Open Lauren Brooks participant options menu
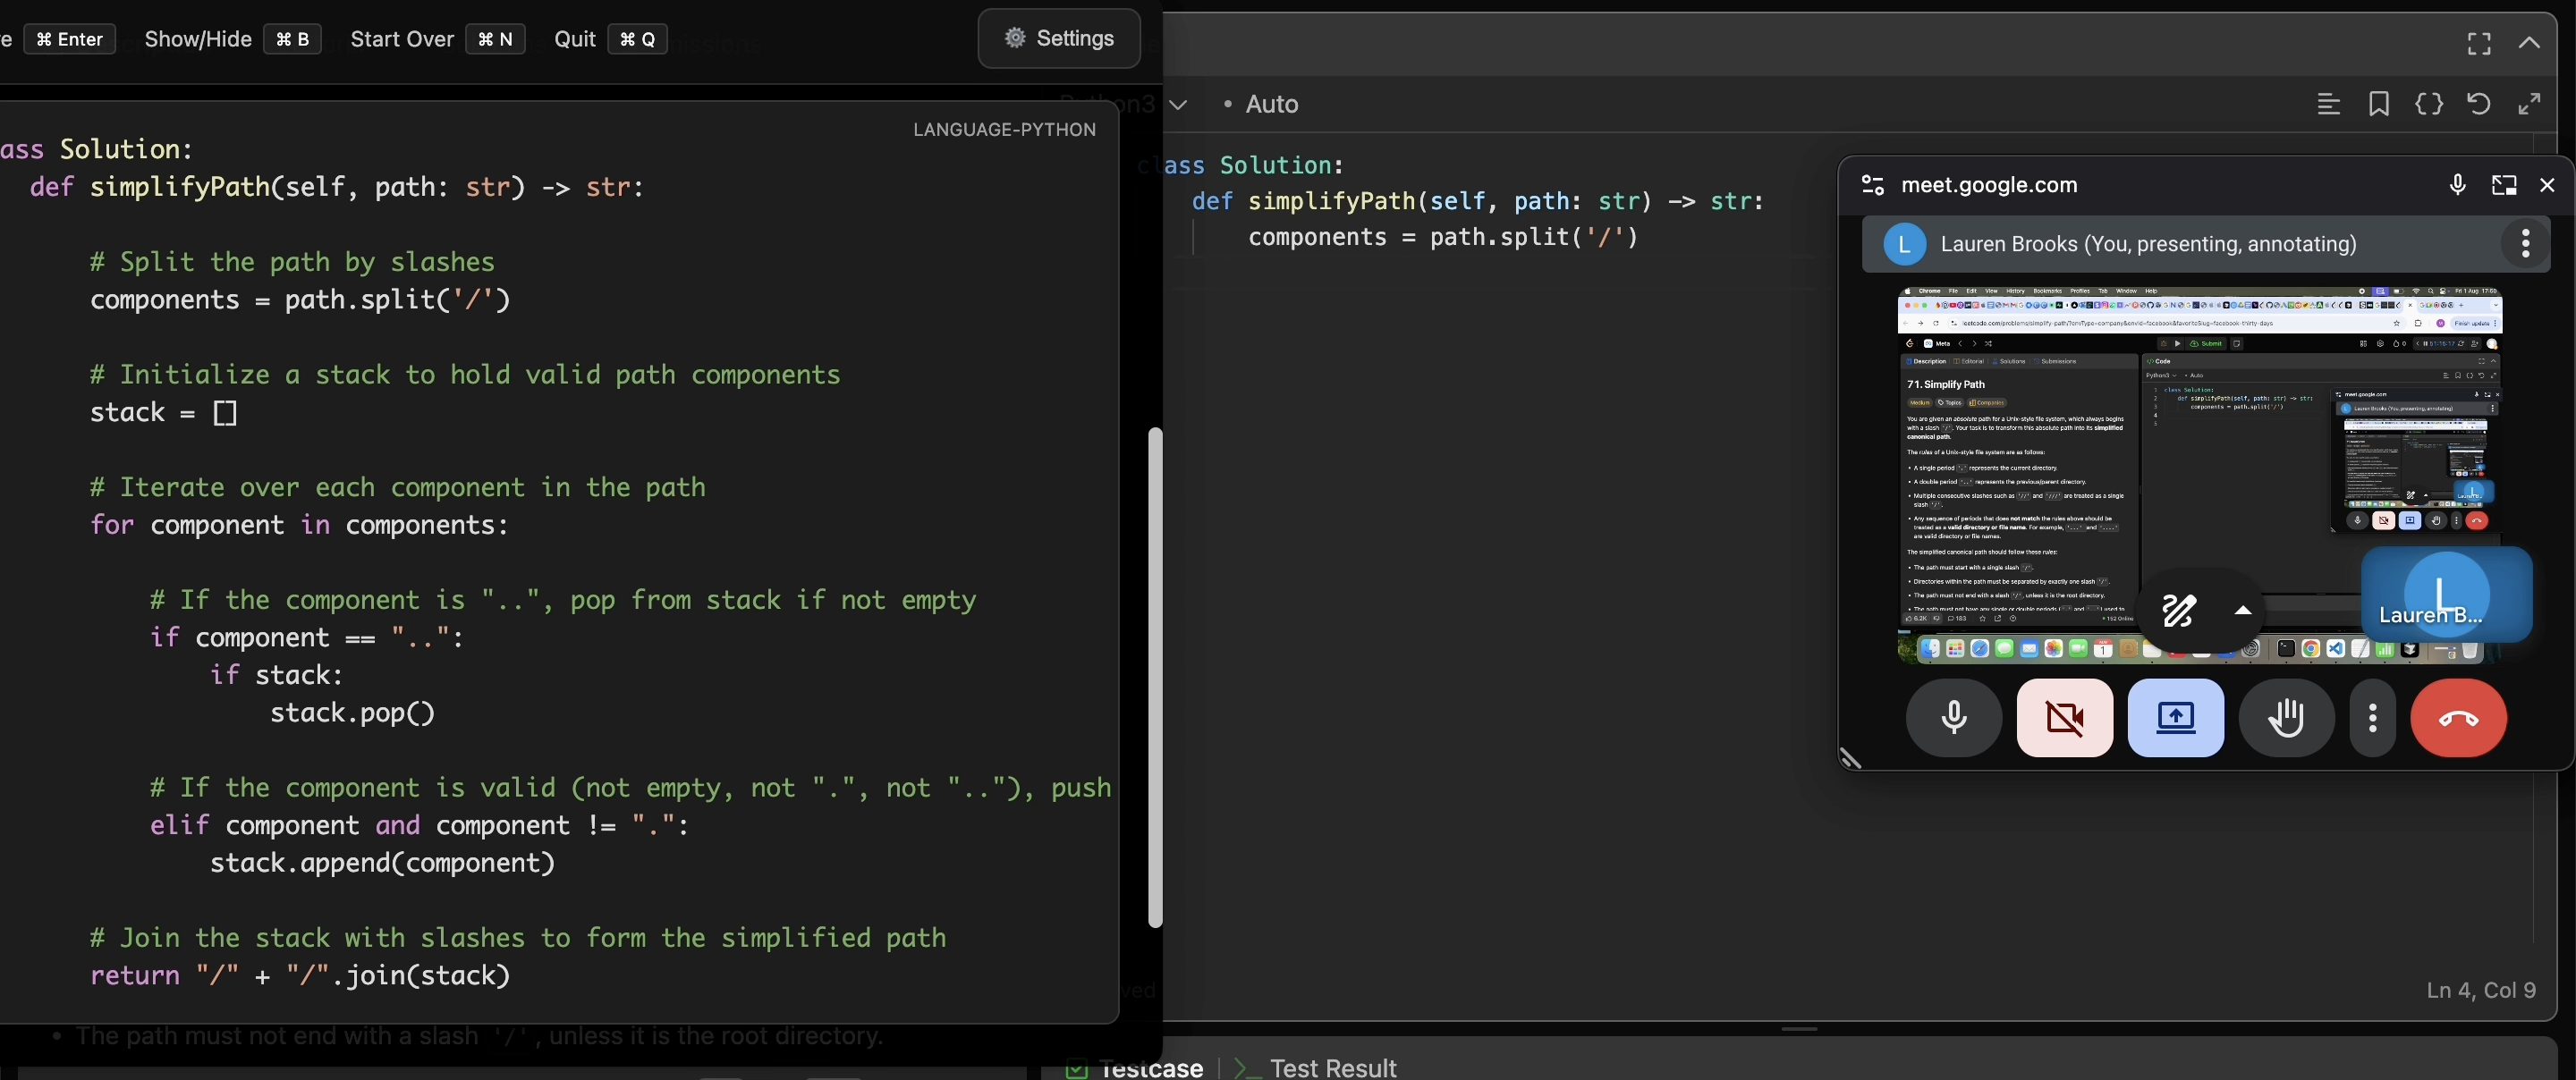Screen dimensions: 2576x1080 pos(2525,244)
